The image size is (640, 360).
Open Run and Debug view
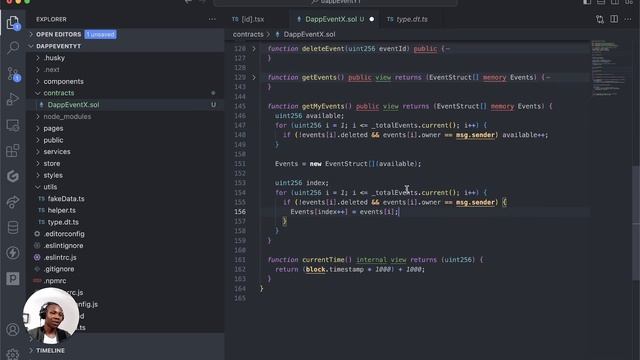pyautogui.click(x=13, y=99)
